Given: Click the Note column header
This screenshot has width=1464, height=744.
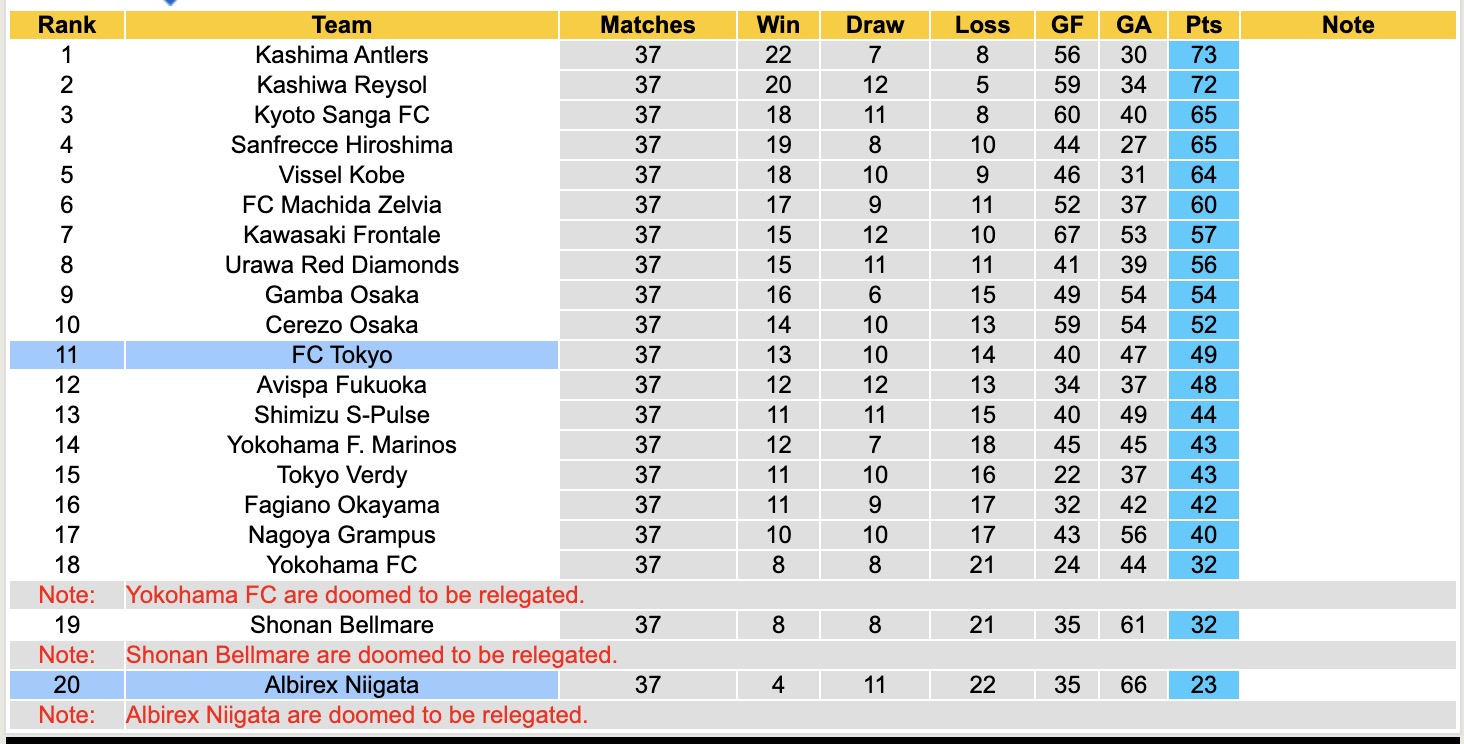Looking at the screenshot, I should pyautogui.click(x=1347, y=25).
